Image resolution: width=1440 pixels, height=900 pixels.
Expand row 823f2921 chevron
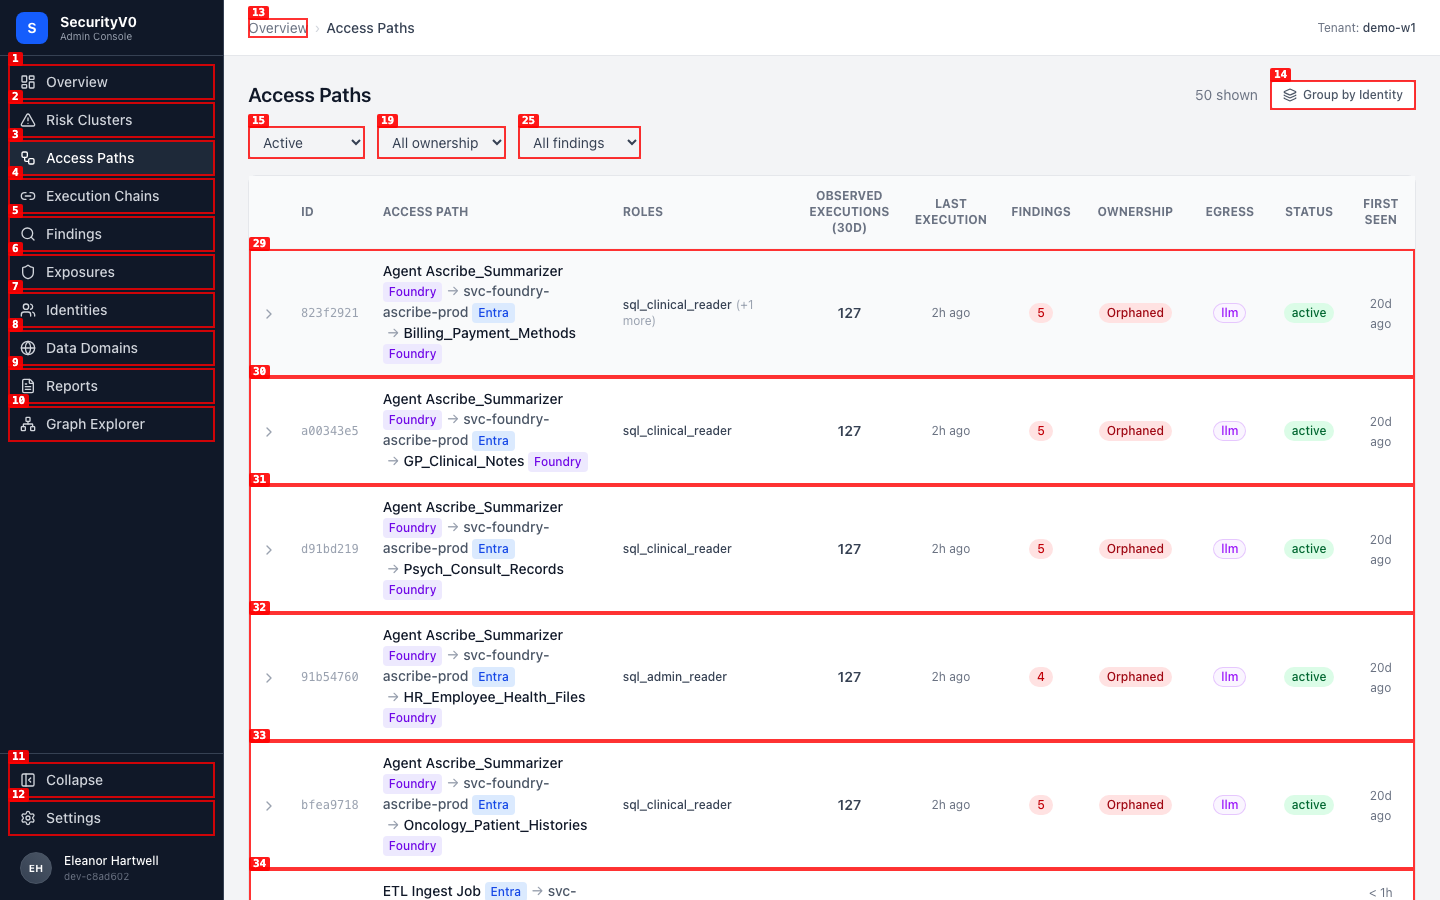269,314
